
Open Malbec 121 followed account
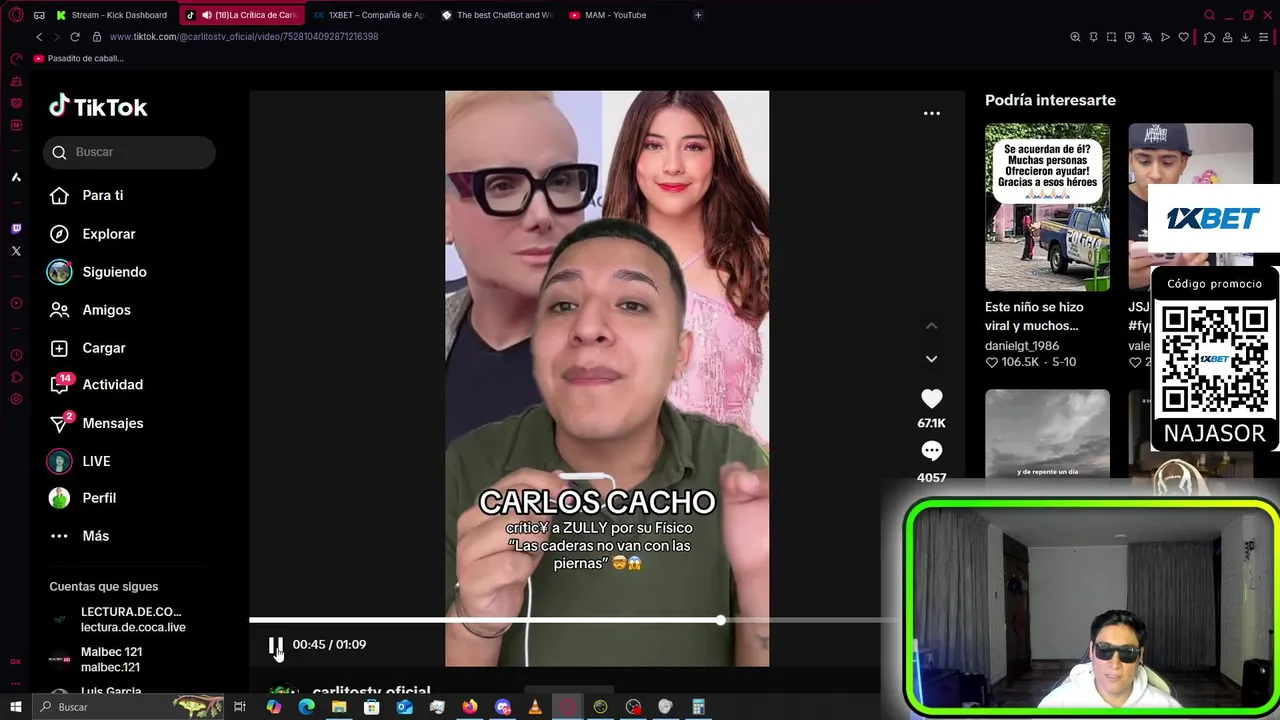click(96, 659)
